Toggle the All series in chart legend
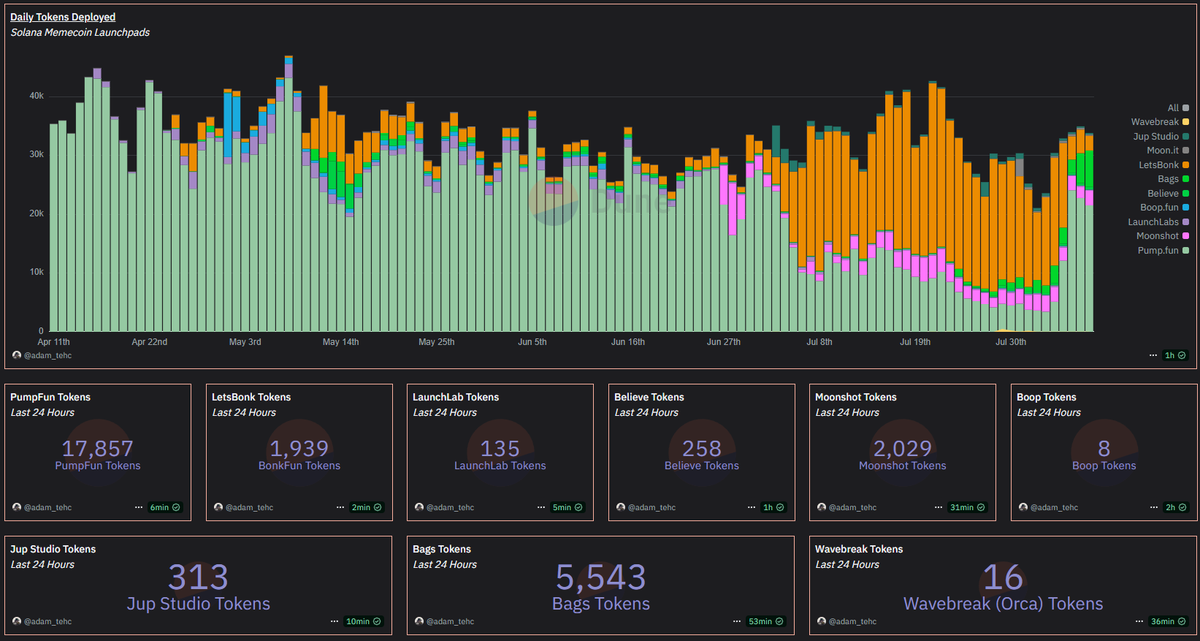 tap(1177, 107)
